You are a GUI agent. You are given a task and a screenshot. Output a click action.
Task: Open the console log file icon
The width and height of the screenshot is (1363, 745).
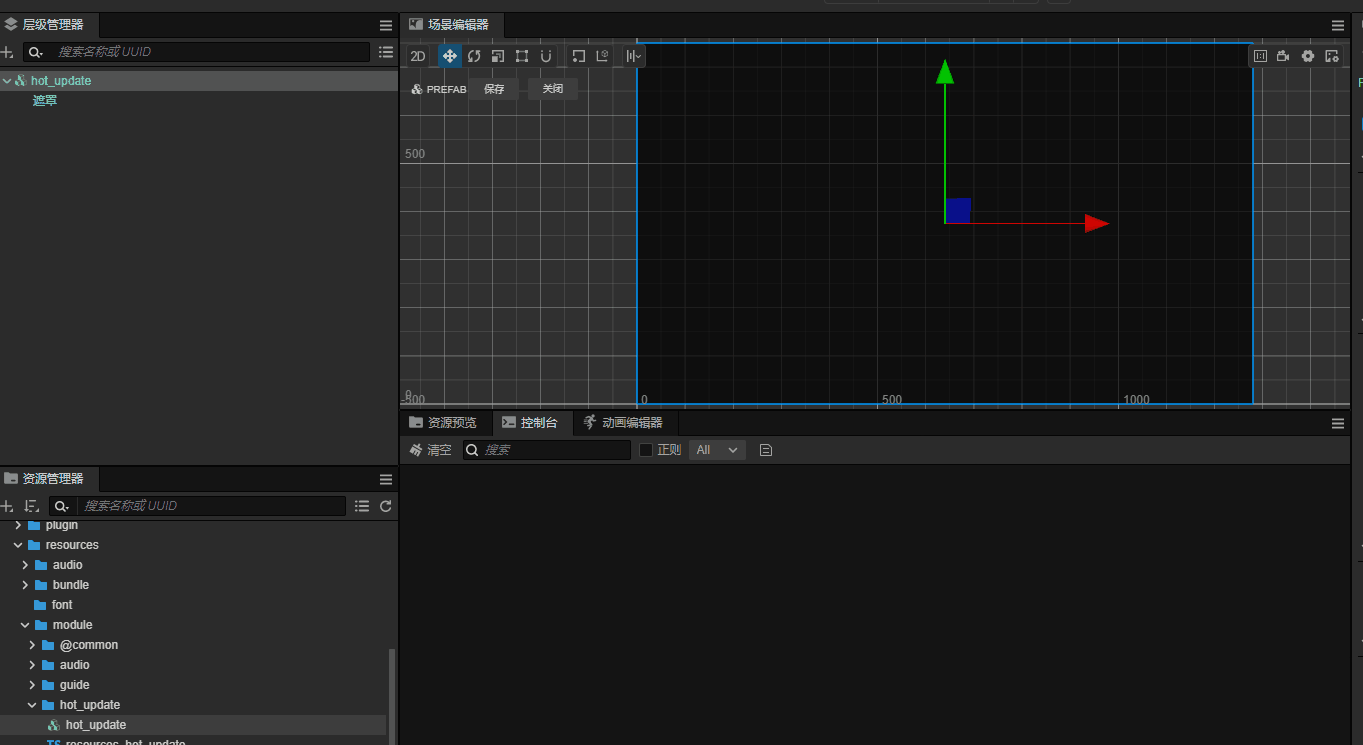(x=766, y=450)
